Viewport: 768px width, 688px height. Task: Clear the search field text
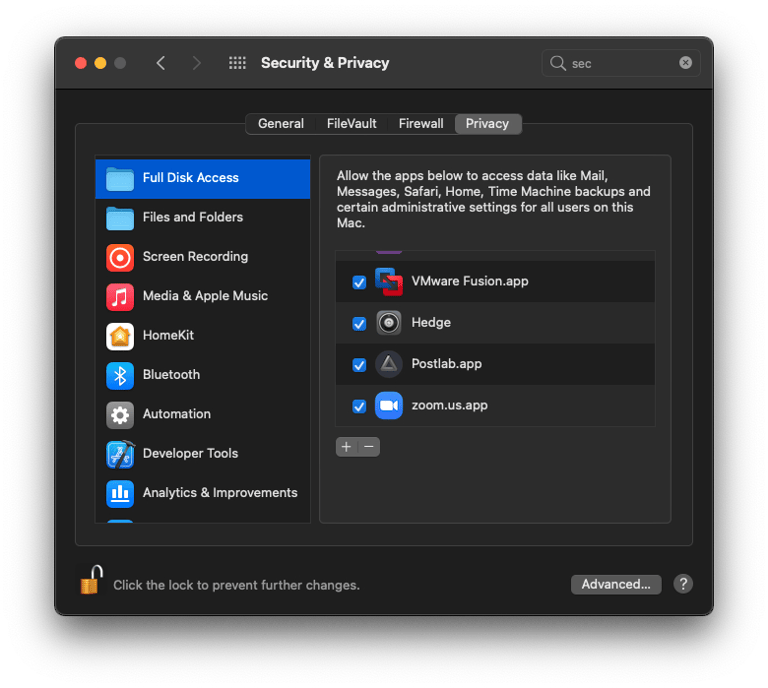685,63
